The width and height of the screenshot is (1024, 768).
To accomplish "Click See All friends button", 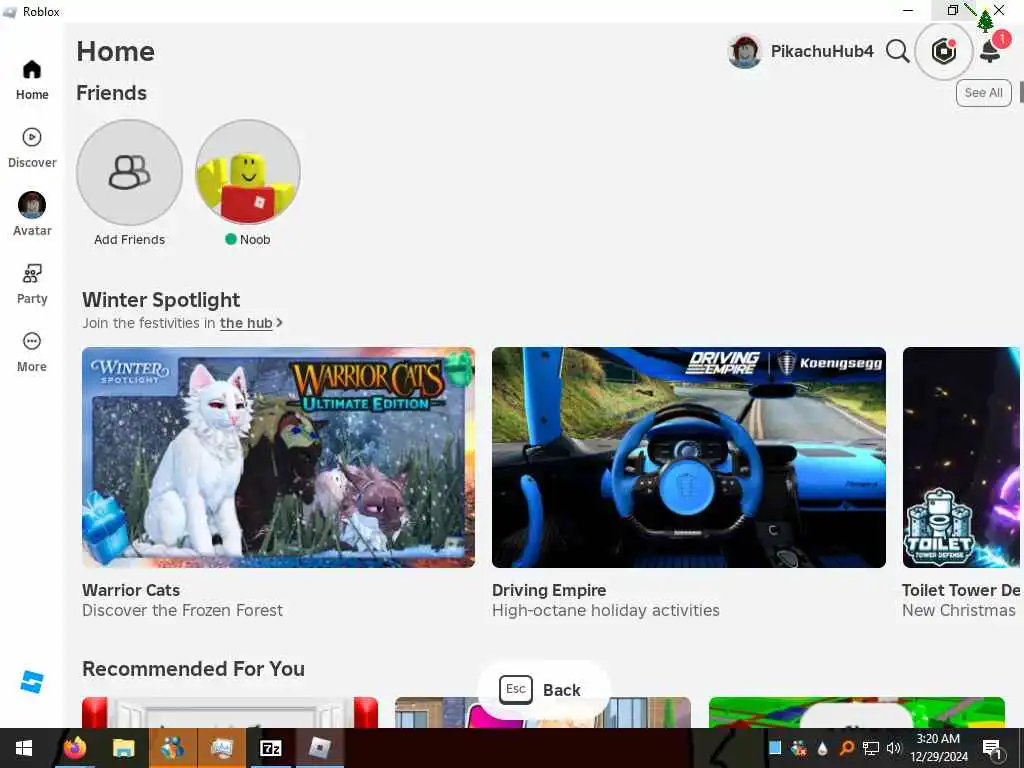I will pos(984,93).
